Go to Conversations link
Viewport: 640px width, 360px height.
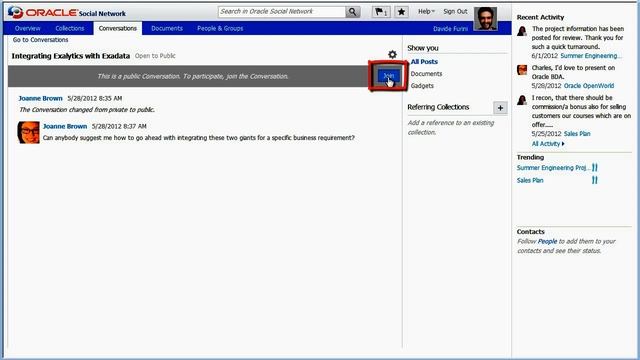click(x=40, y=40)
